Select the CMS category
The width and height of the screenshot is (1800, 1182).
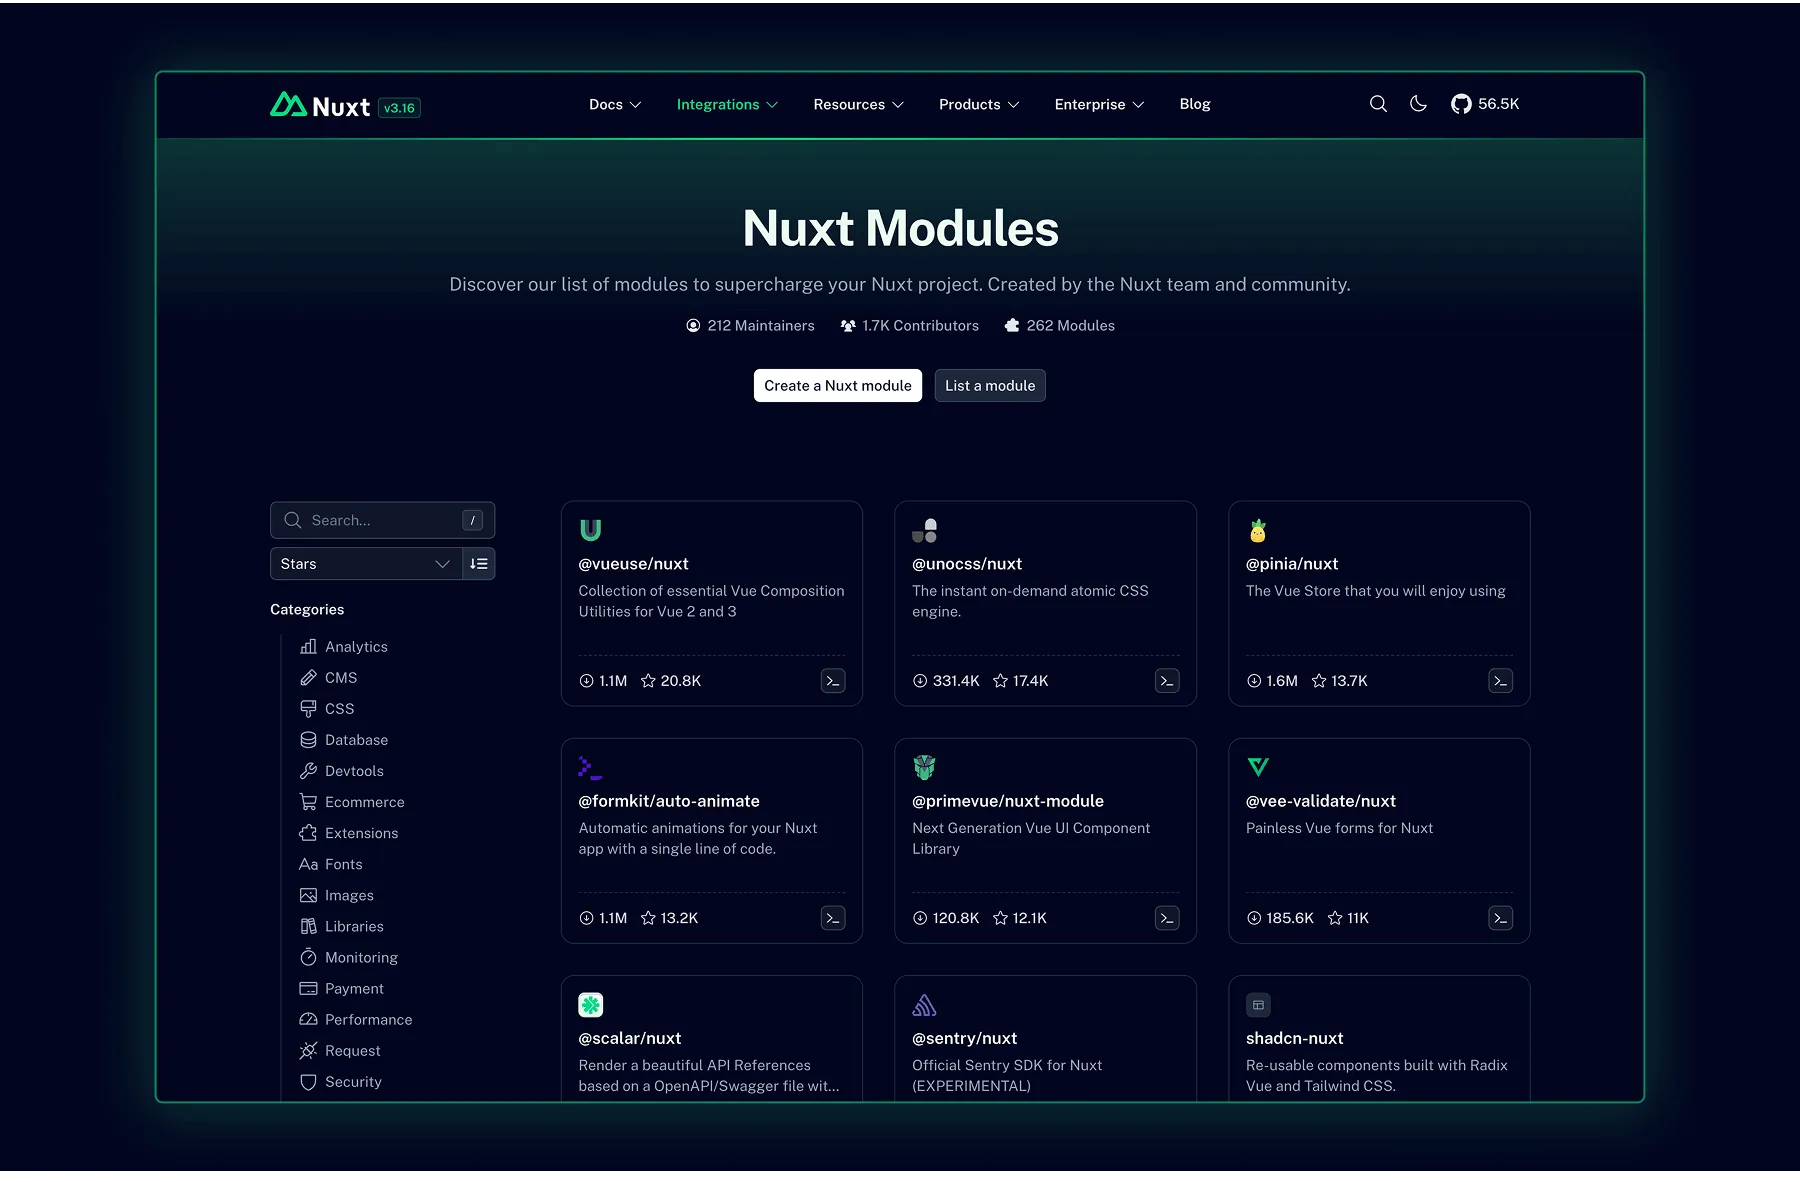point(329,678)
